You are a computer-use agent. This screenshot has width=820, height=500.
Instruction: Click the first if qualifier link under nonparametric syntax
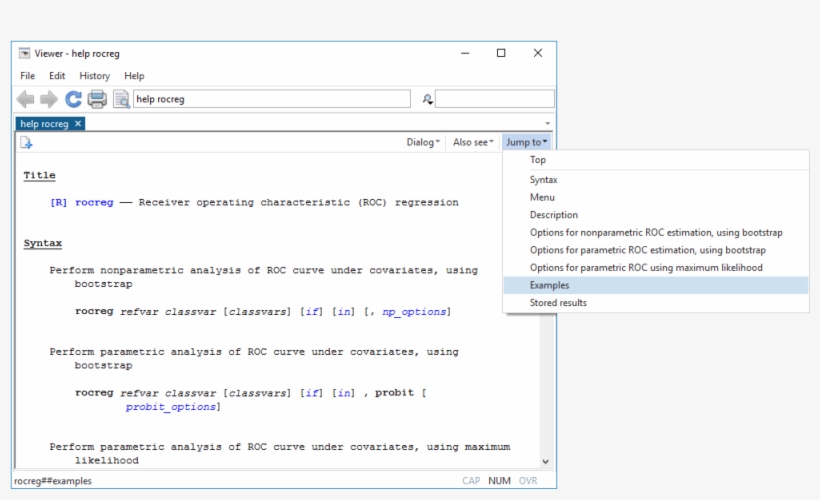(312, 312)
